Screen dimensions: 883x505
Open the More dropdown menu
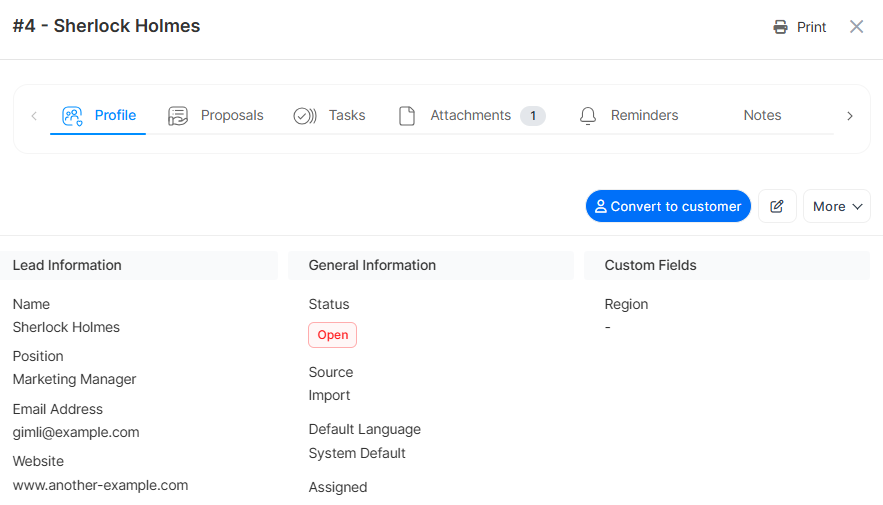pos(836,206)
